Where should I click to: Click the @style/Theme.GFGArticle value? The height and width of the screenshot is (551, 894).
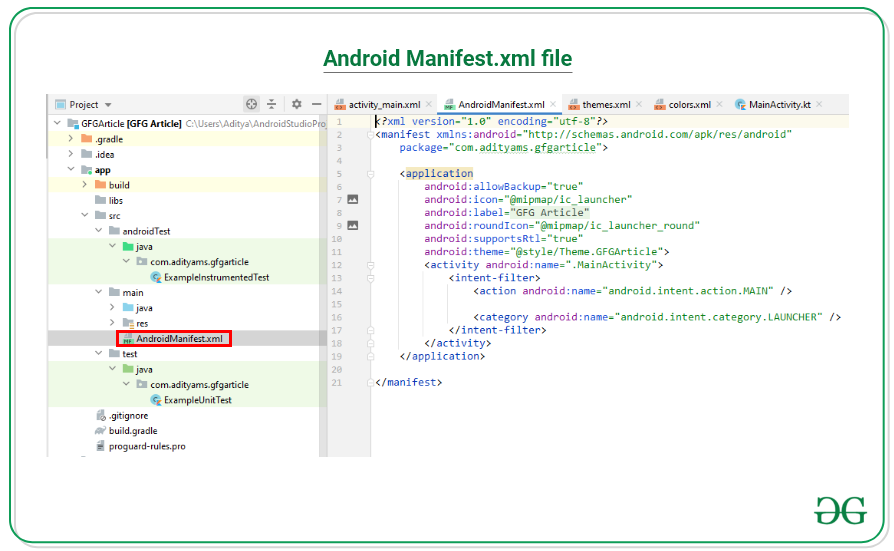tap(586, 252)
